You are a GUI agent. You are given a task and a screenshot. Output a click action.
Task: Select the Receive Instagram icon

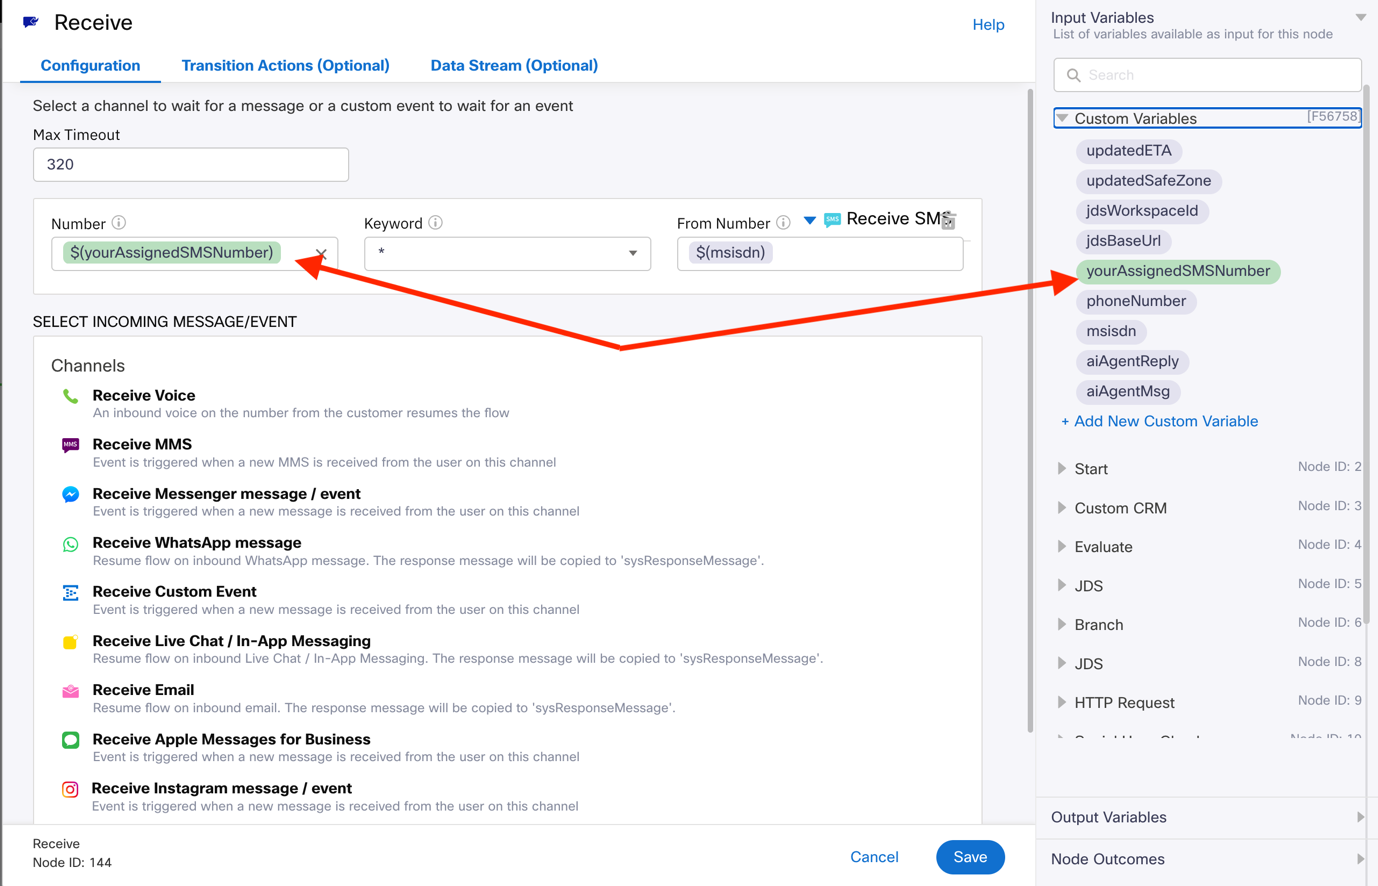click(x=70, y=789)
